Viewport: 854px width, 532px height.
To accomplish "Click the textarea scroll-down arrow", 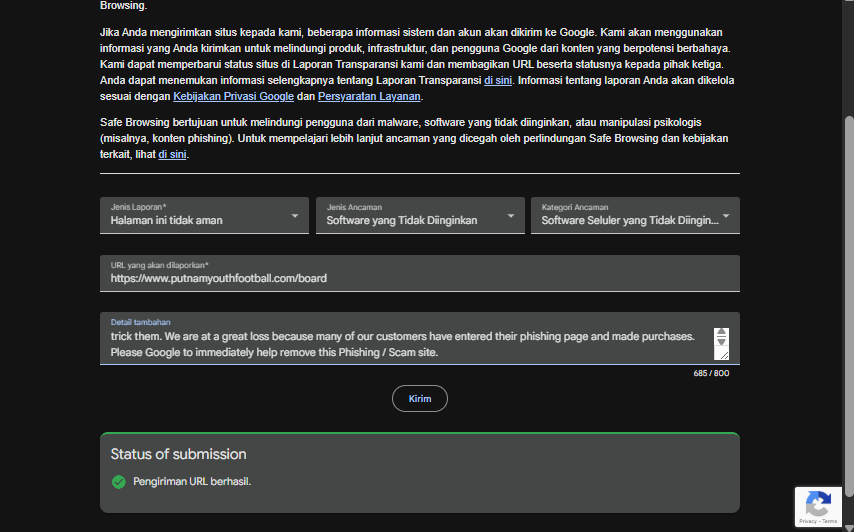I will [x=721, y=341].
